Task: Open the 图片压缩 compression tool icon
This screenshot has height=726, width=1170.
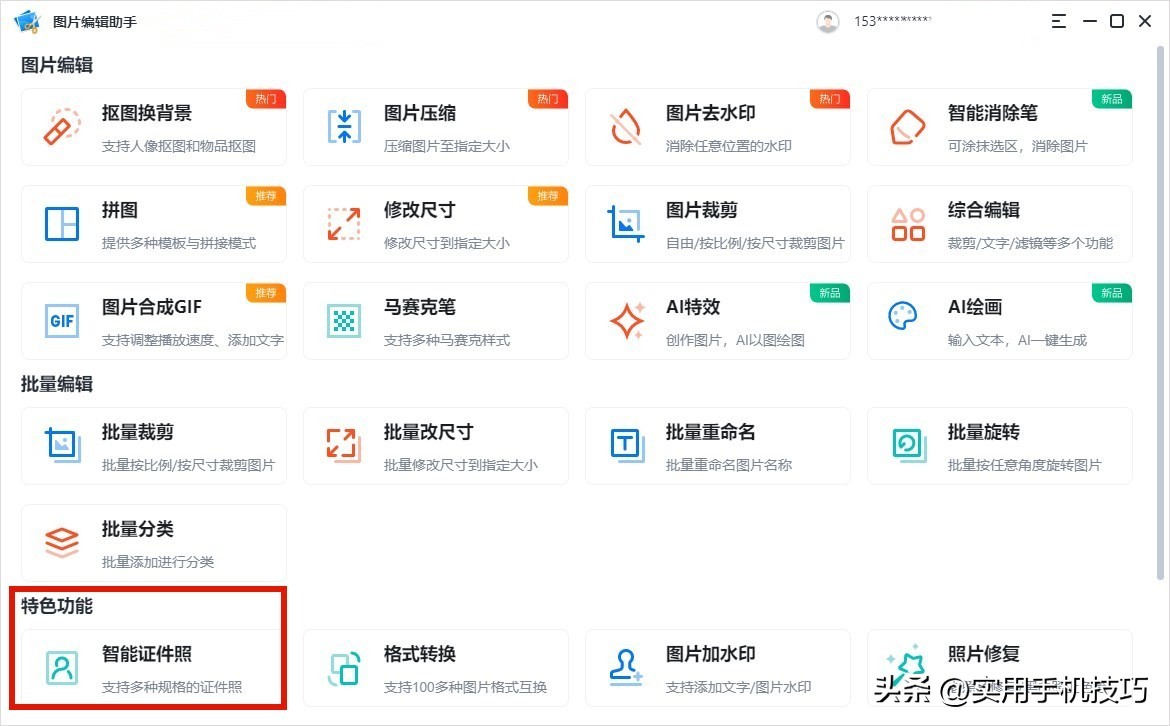Action: tap(342, 126)
